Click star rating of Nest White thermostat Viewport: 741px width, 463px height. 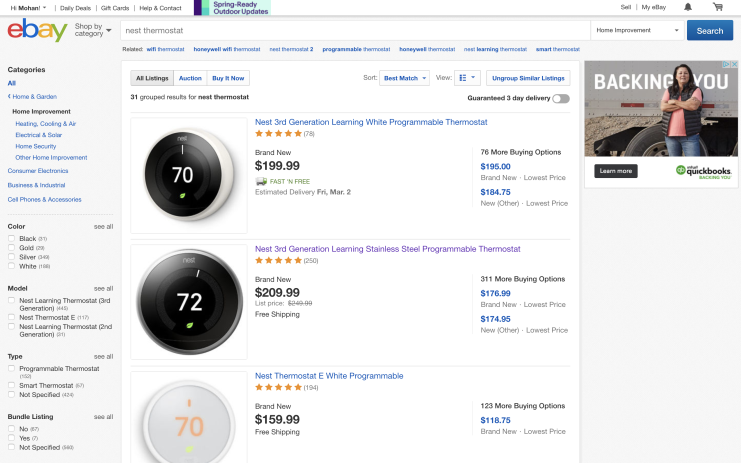click(278, 134)
